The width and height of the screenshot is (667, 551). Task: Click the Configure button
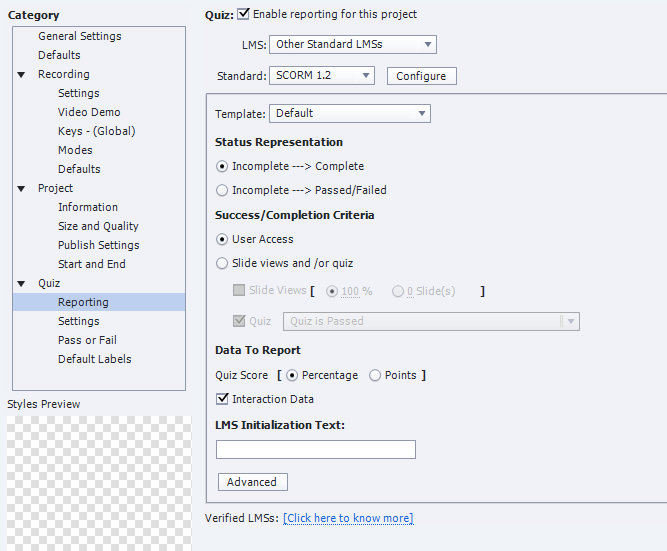click(421, 76)
